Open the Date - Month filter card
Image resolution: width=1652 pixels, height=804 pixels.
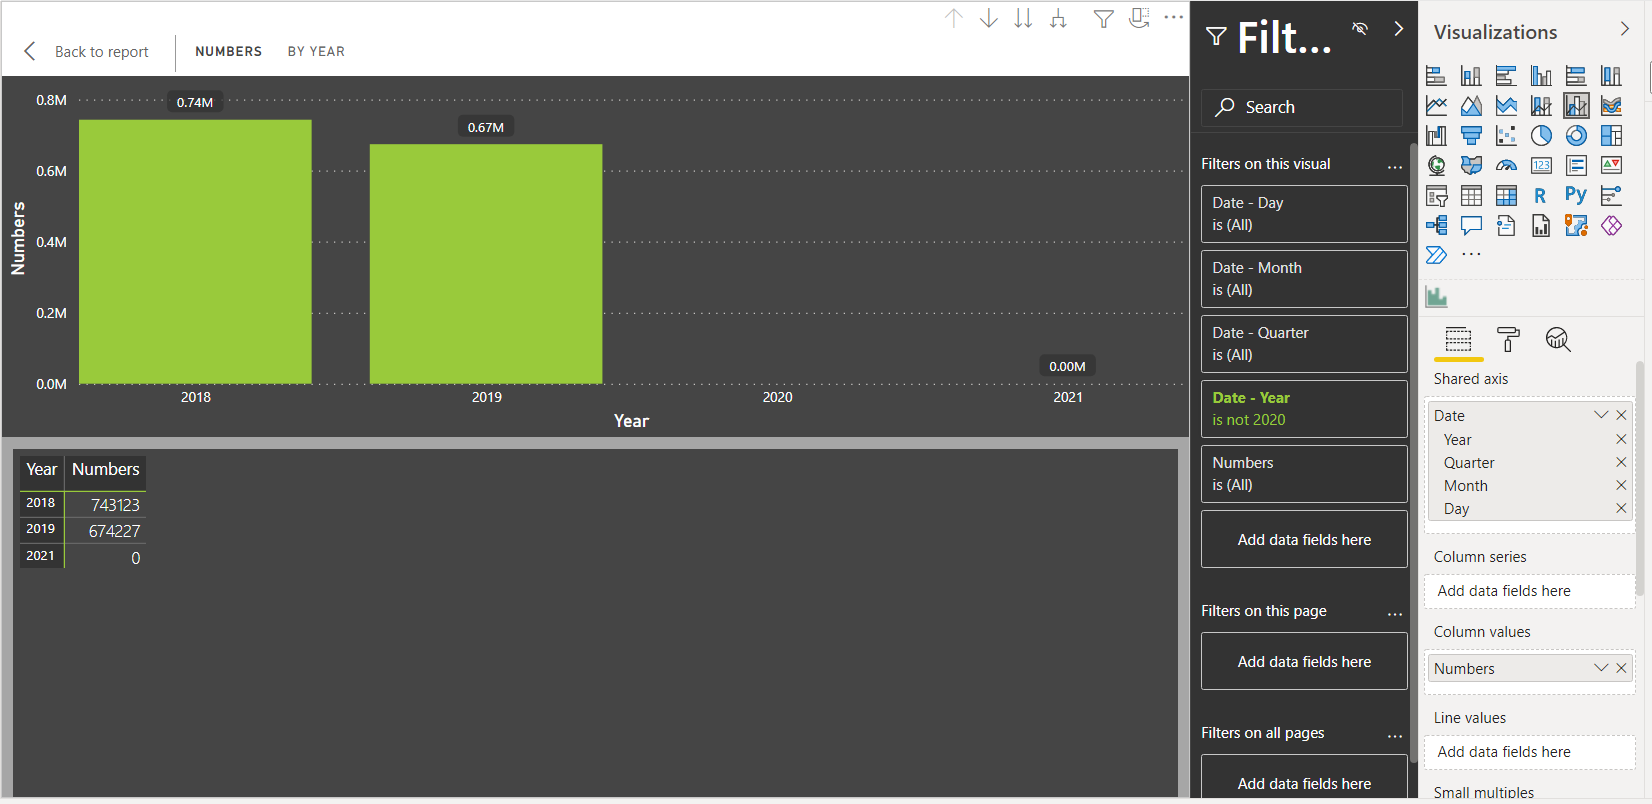pos(1304,279)
